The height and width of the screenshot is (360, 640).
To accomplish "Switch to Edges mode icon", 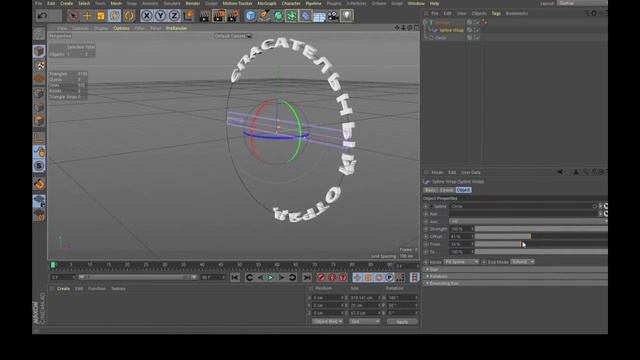I will pos(39,107).
